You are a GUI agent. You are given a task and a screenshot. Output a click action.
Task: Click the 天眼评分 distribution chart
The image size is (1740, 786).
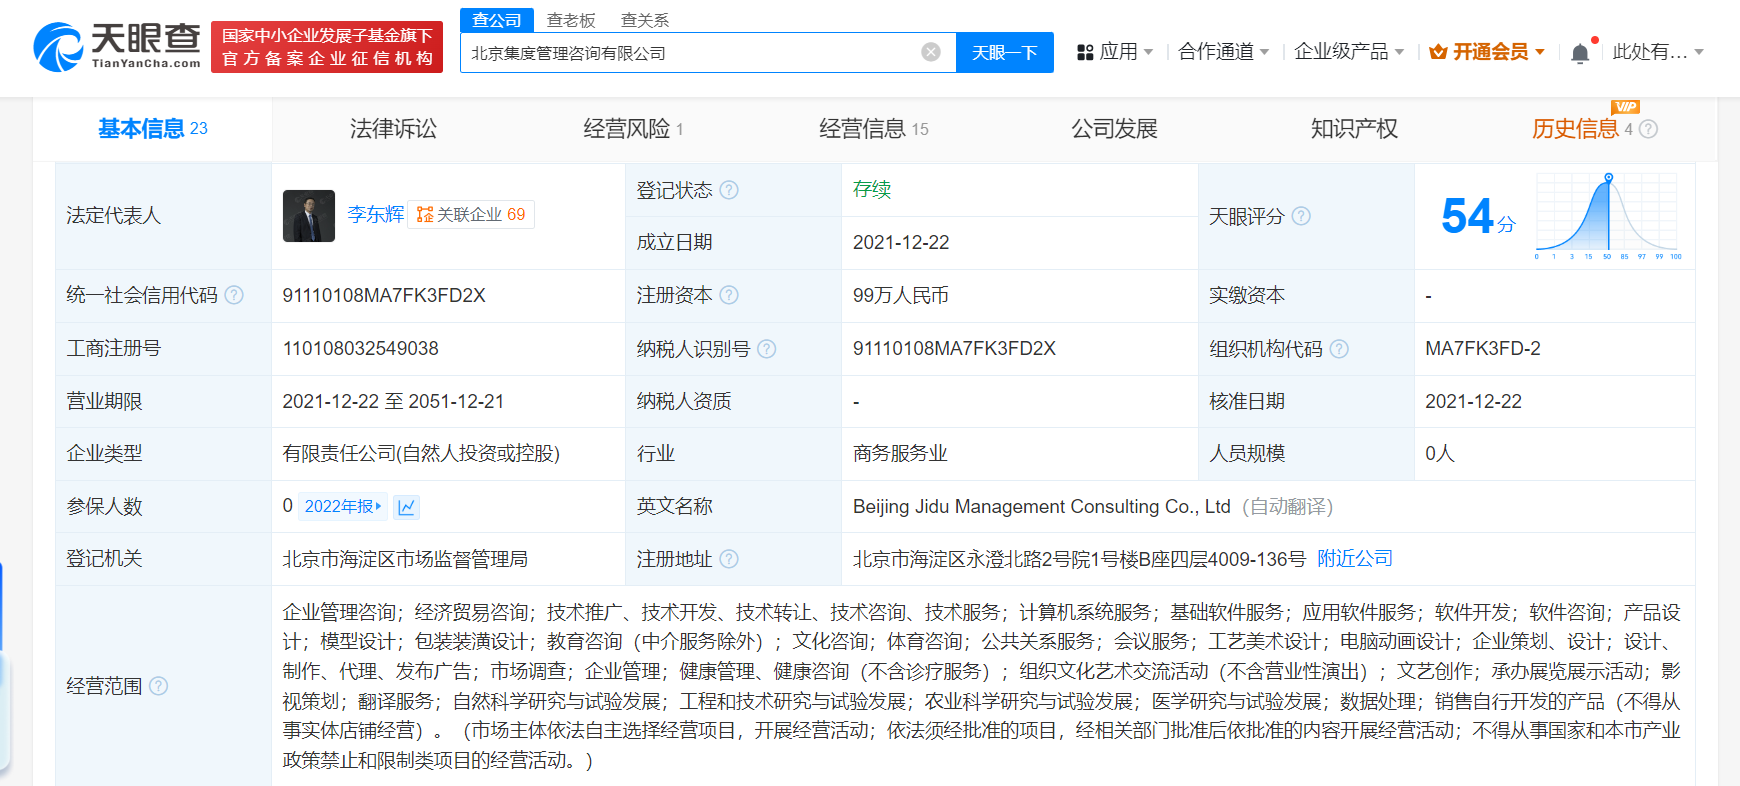point(1608,216)
